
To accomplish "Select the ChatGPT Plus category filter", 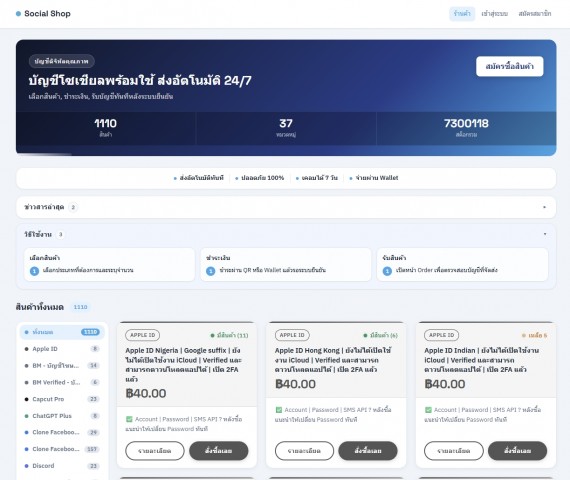I will pyautogui.click(x=62, y=416).
